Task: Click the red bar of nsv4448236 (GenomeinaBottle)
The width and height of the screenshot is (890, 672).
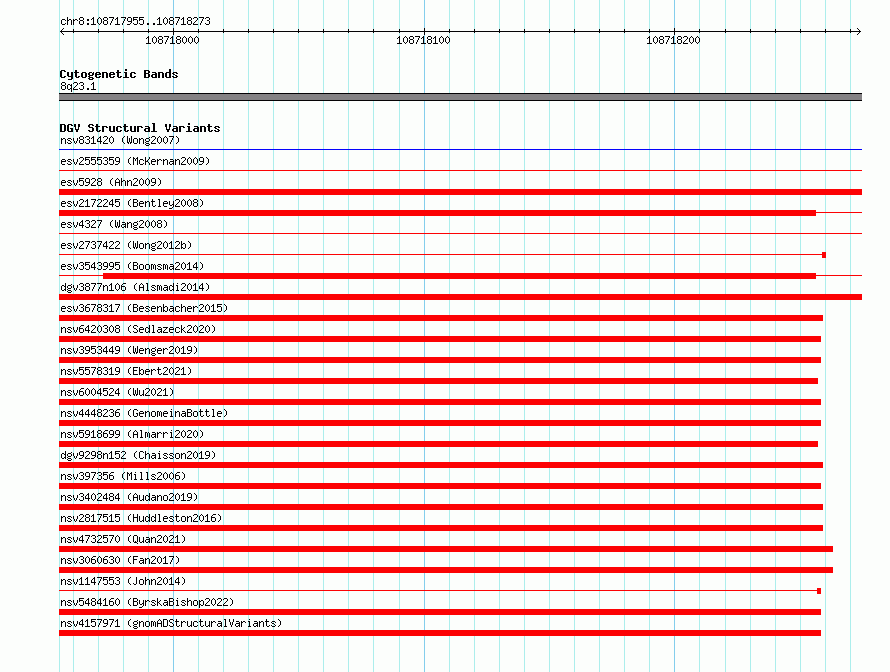Action: pyautogui.click(x=440, y=423)
